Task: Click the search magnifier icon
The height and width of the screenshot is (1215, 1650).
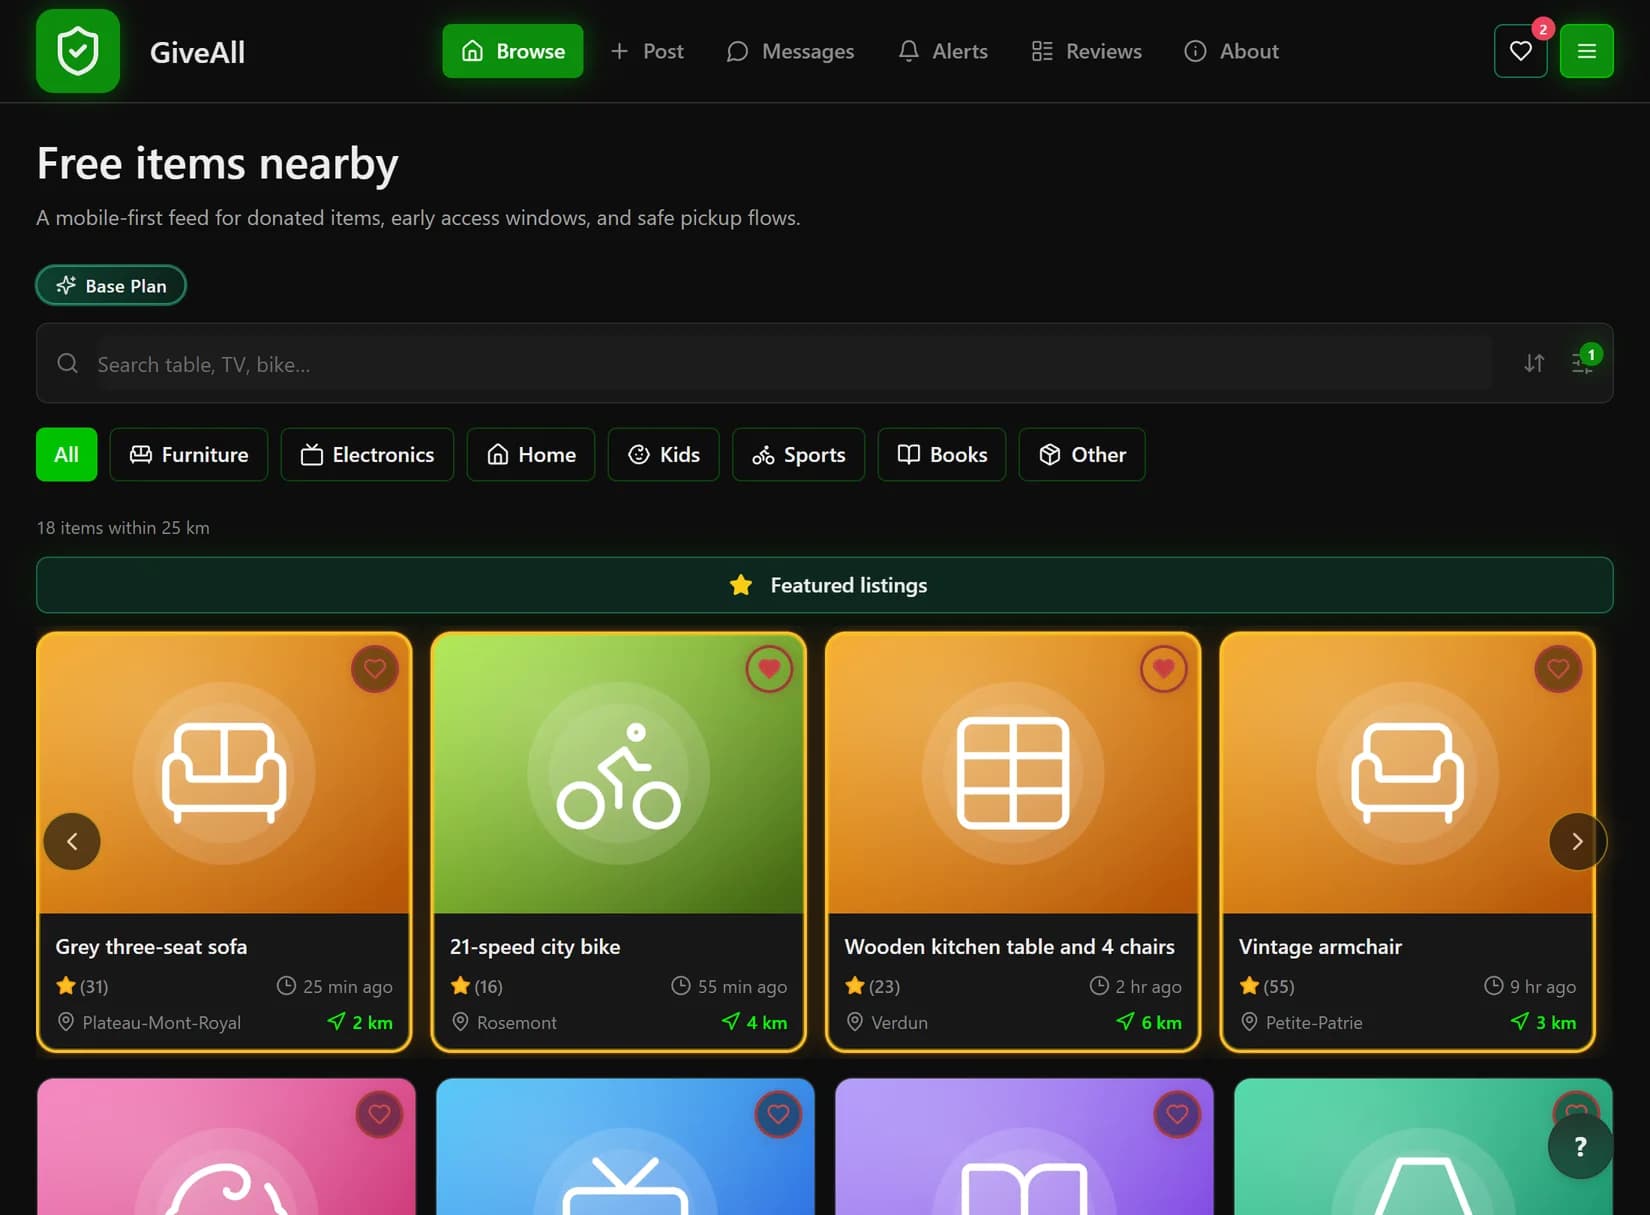Action: tap(67, 363)
